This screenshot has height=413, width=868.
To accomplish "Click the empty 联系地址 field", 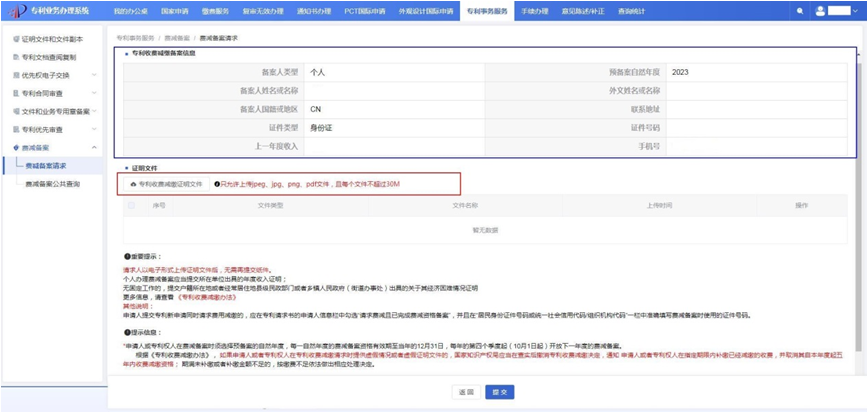I will pyautogui.click(x=757, y=109).
